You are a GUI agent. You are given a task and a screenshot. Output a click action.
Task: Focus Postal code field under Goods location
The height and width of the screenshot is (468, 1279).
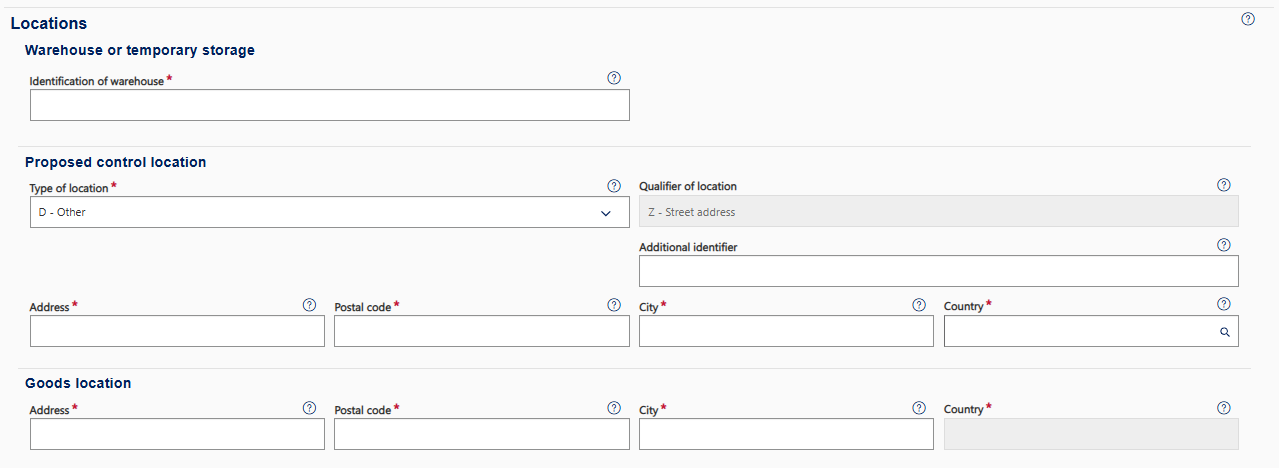(x=481, y=434)
